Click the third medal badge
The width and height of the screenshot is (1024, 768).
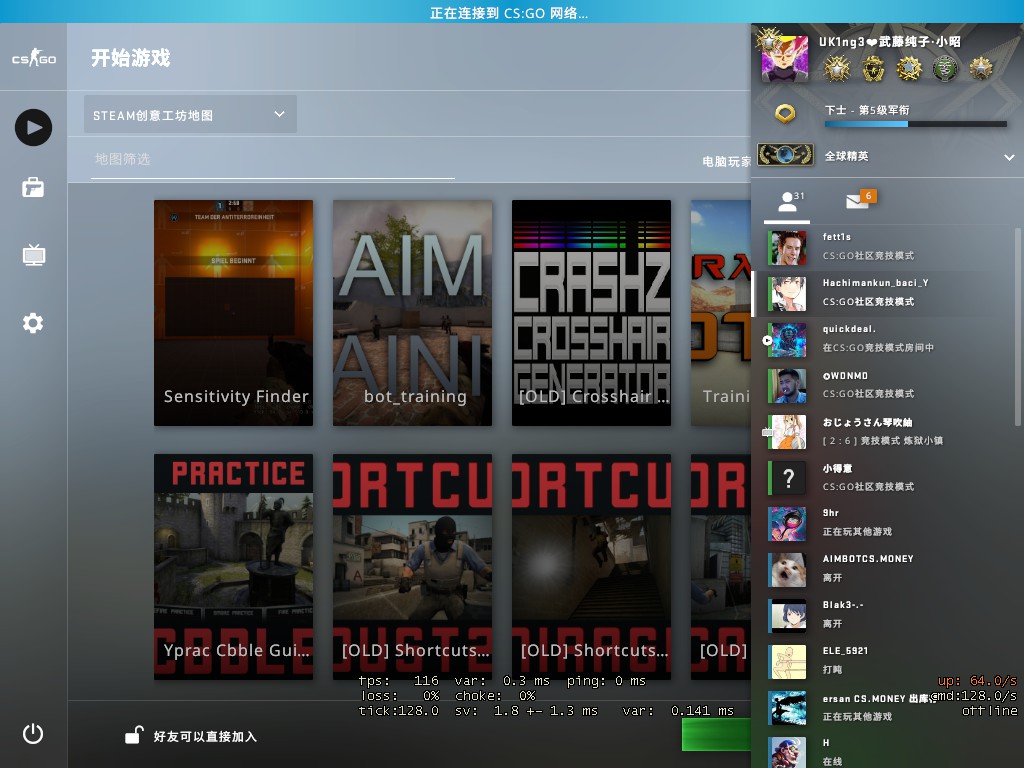[x=908, y=69]
